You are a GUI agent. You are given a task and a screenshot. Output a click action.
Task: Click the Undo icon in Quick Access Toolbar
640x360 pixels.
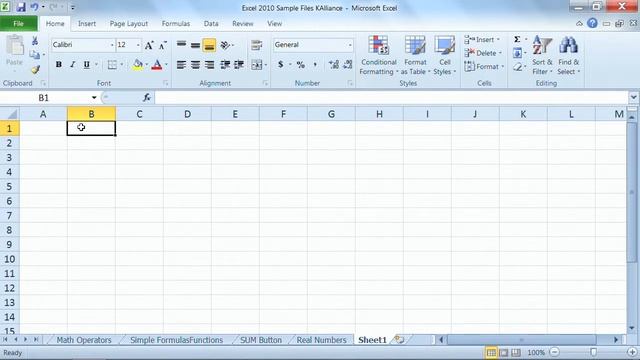35,7
